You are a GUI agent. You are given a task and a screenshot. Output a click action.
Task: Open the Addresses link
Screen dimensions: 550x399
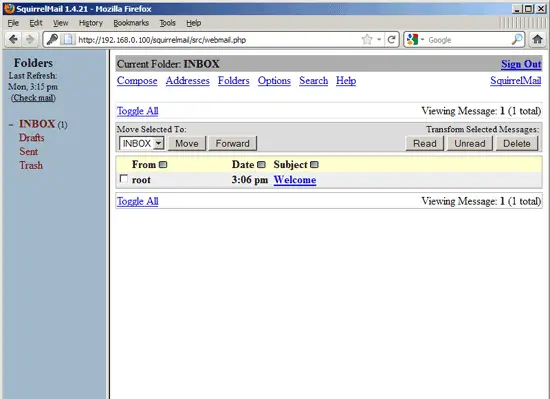188,81
